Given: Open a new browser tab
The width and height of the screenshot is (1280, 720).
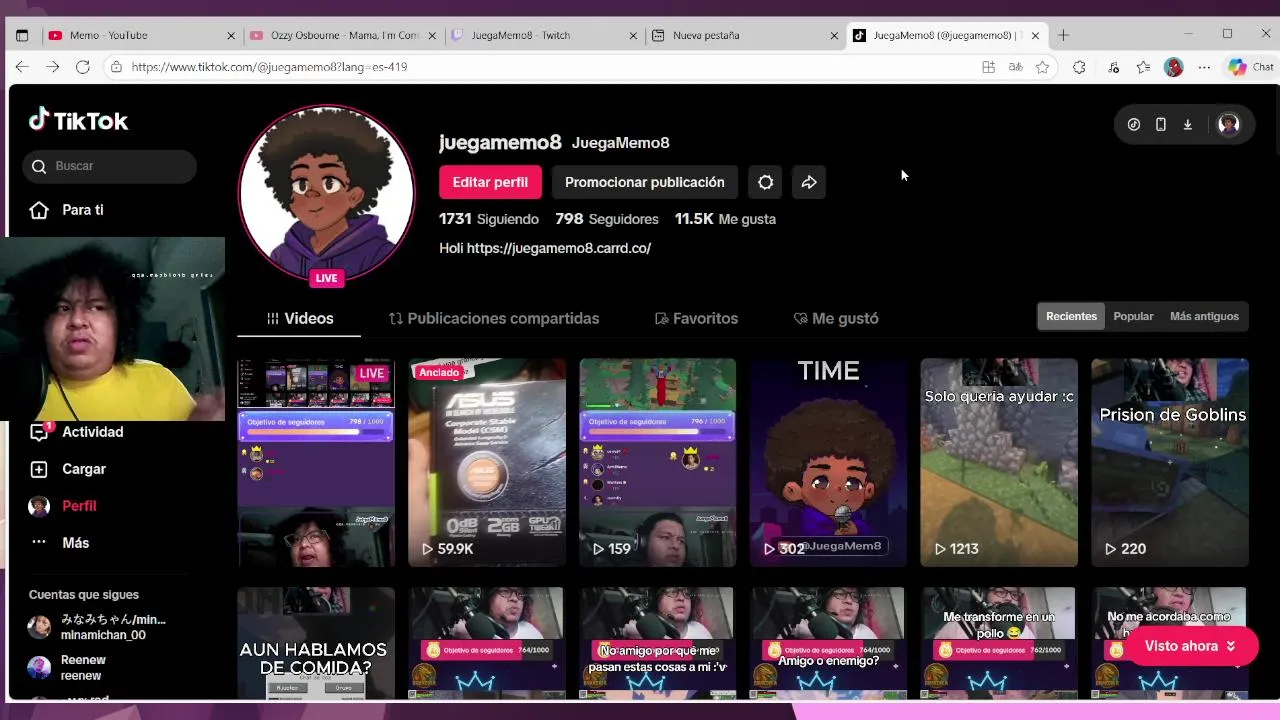Looking at the screenshot, I should [x=1063, y=35].
